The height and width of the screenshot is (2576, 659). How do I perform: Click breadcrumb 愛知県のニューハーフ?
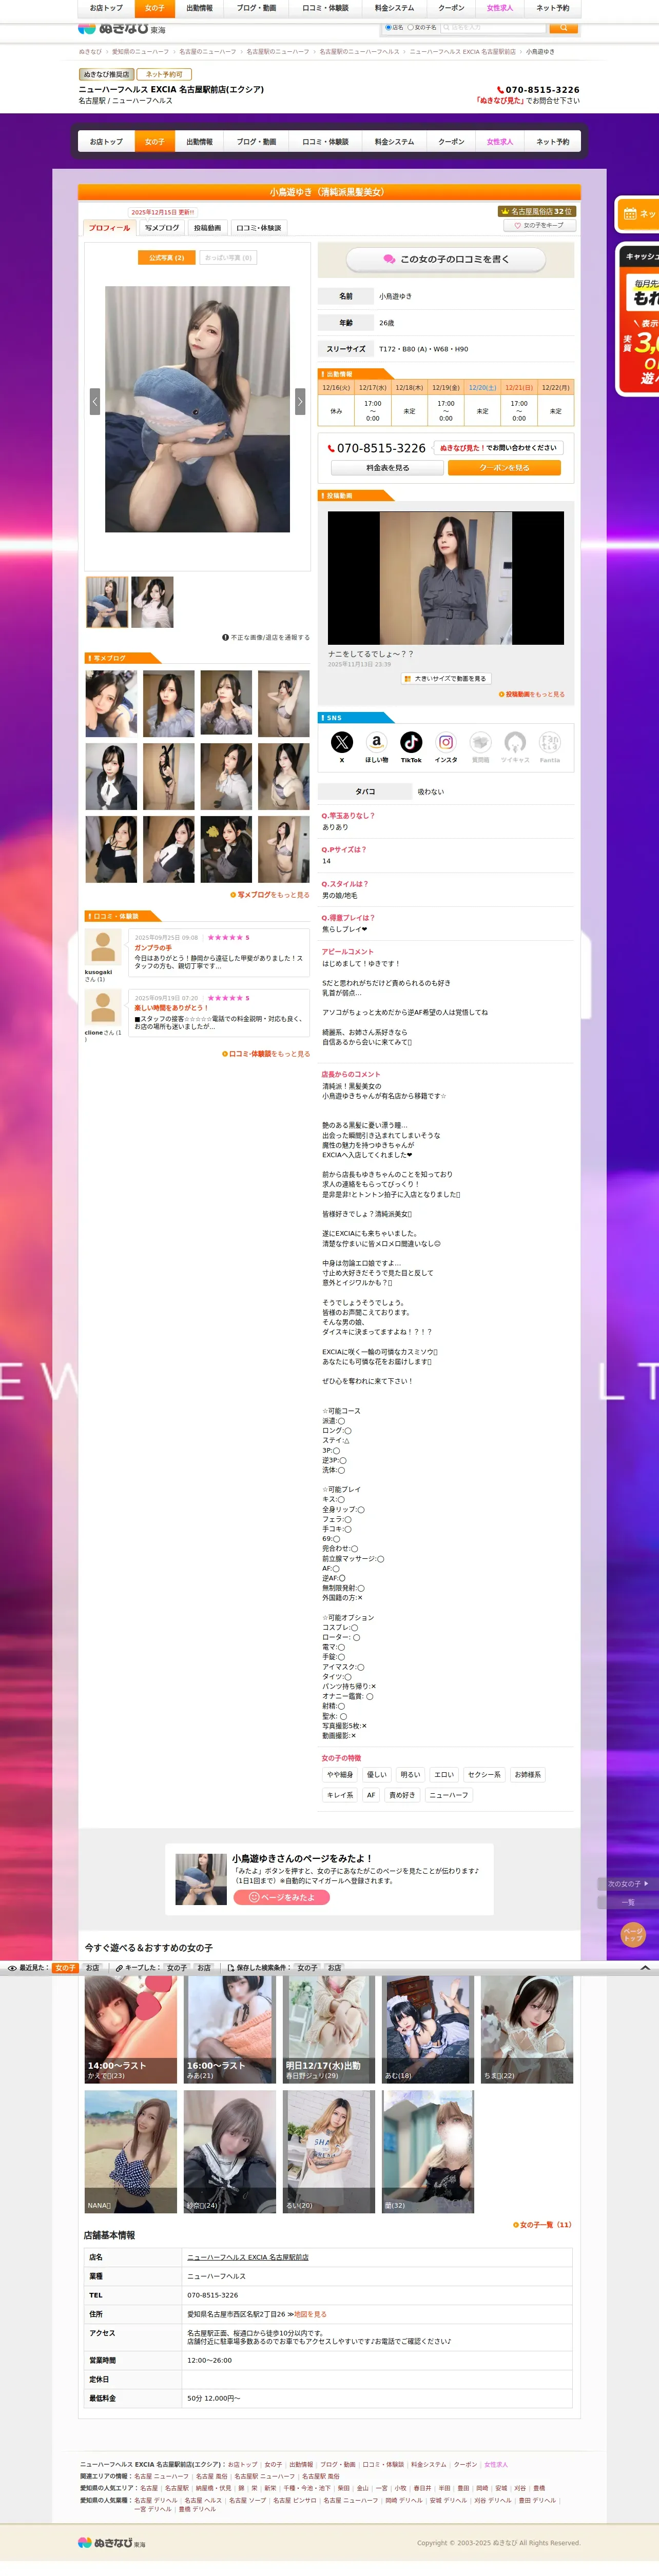click(x=140, y=52)
